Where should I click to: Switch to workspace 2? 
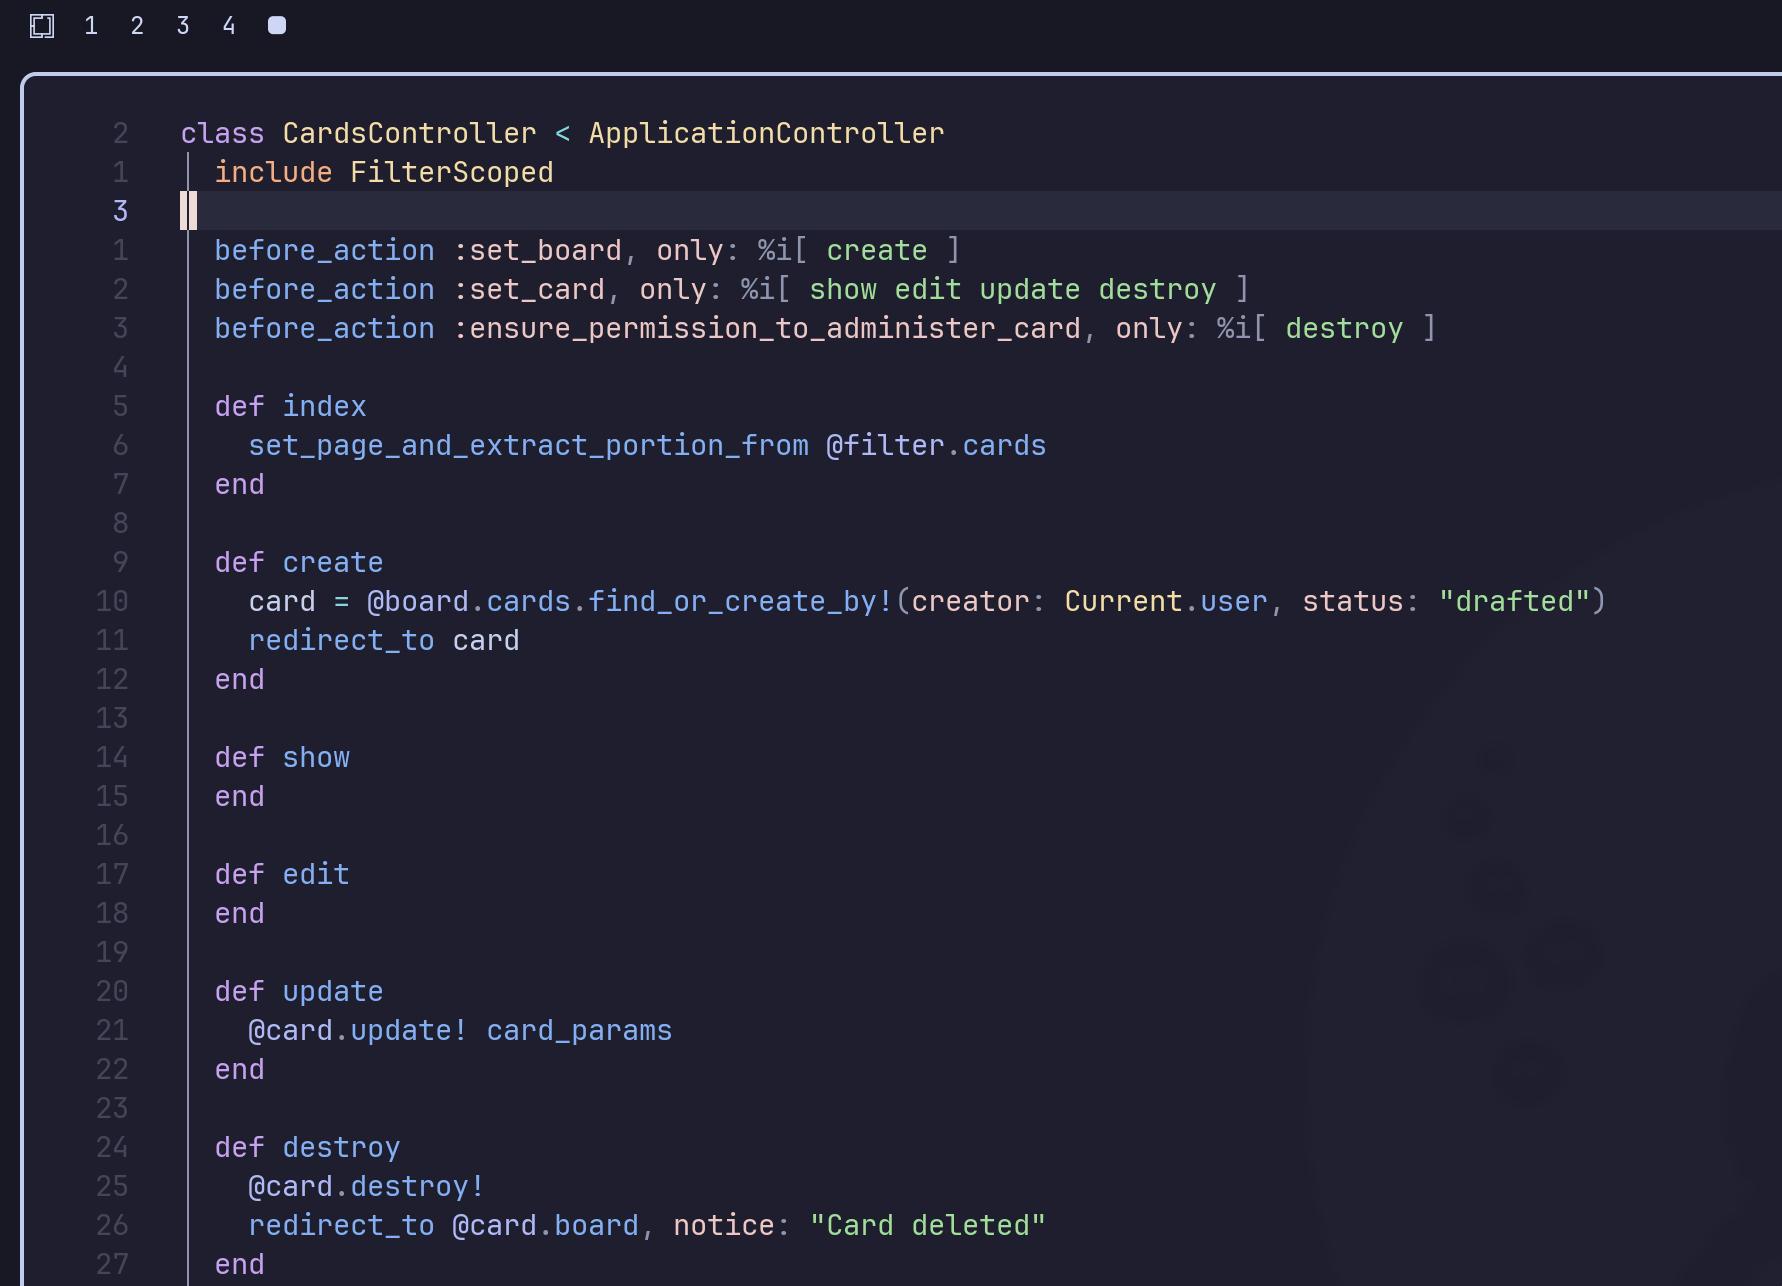(x=137, y=26)
